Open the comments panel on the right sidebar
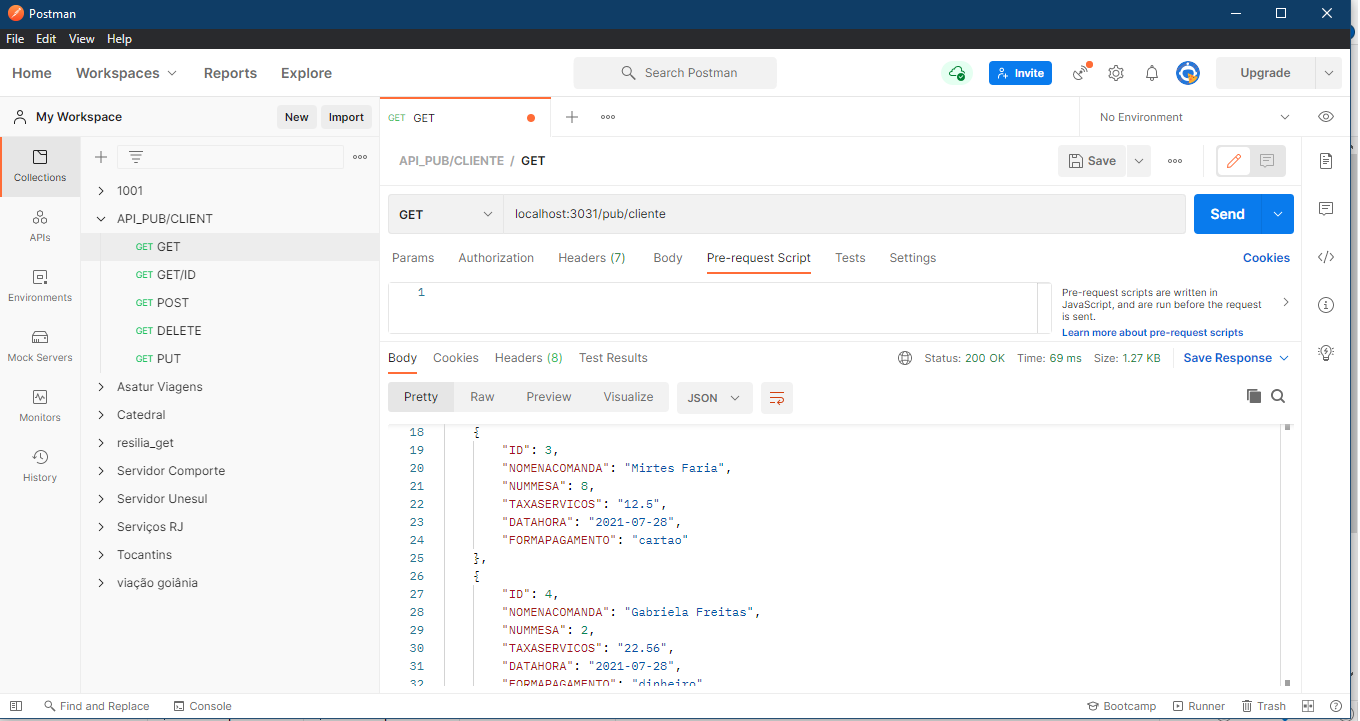Viewport: 1360px width, 721px height. tap(1326, 208)
